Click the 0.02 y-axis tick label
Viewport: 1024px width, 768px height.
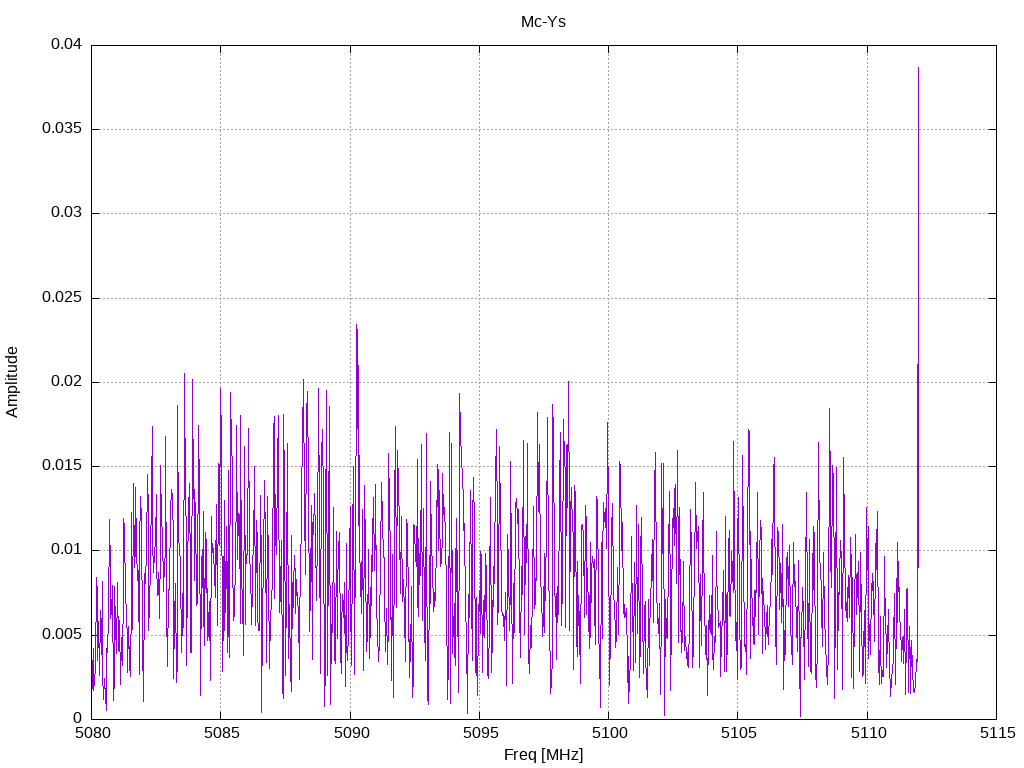tap(66, 382)
